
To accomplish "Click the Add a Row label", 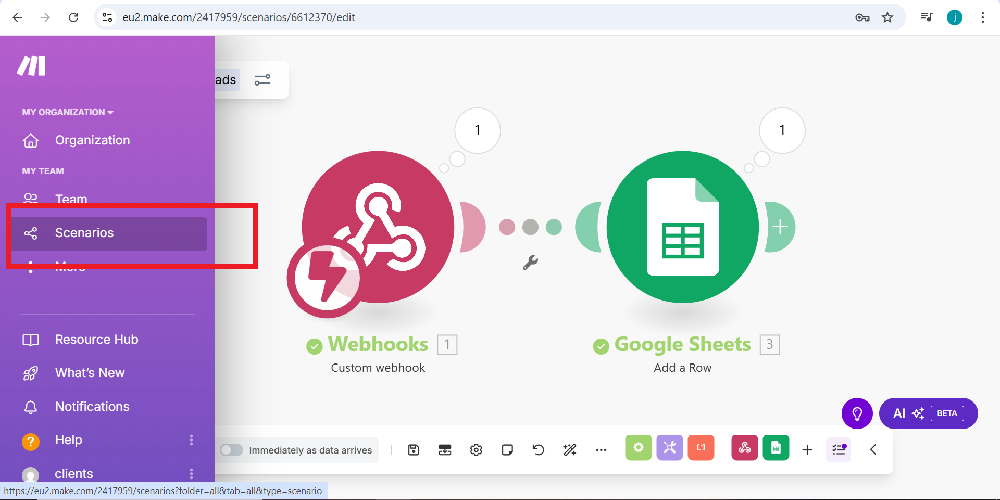I will [x=682, y=368].
